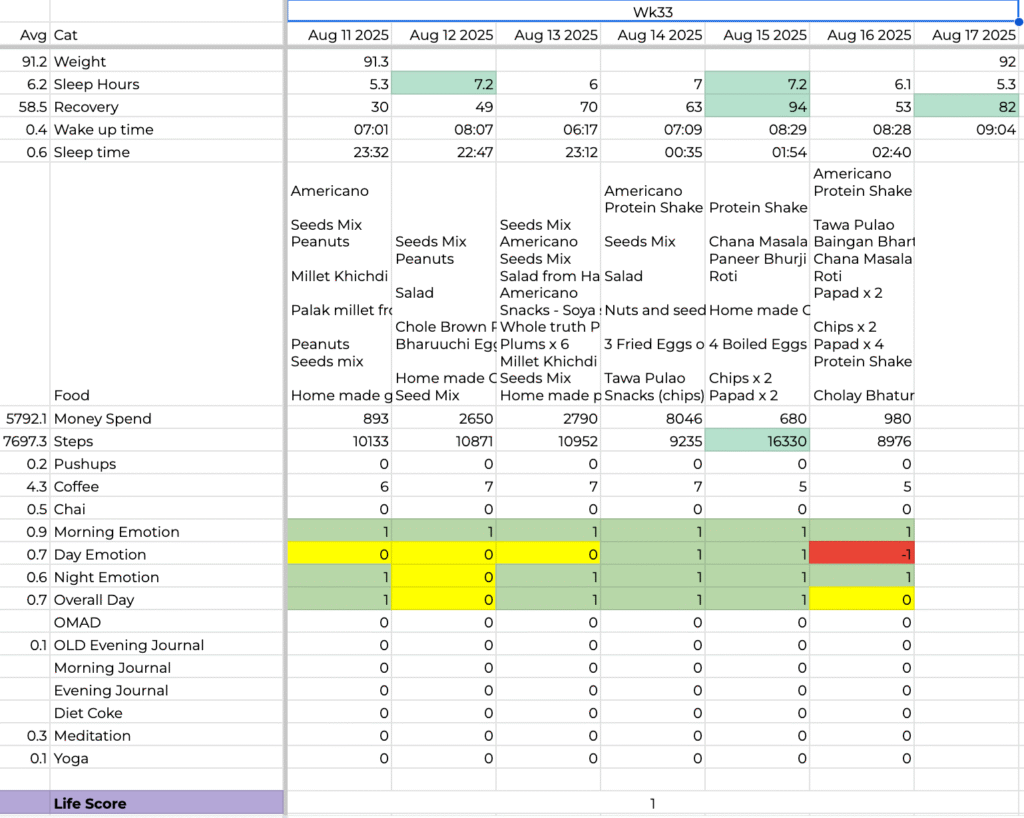The image size is (1024, 818).
Task: Select the Aug 11 Food cell with Millet Khichdi
Action: coord(340,285)
